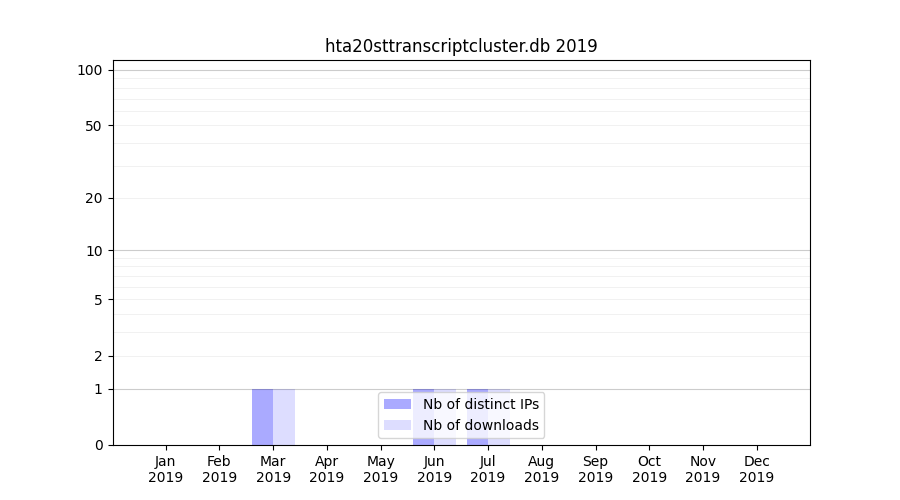Pick the May 2019 x-axis label
This screenshot has height=500, width=900.
point(380,469)
